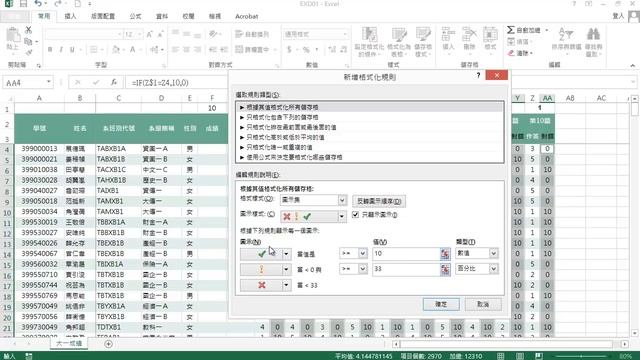This screenshot has height=360, width=640.
Task: Click the add new sheet plus icon
Action: (x=108, y=344)
